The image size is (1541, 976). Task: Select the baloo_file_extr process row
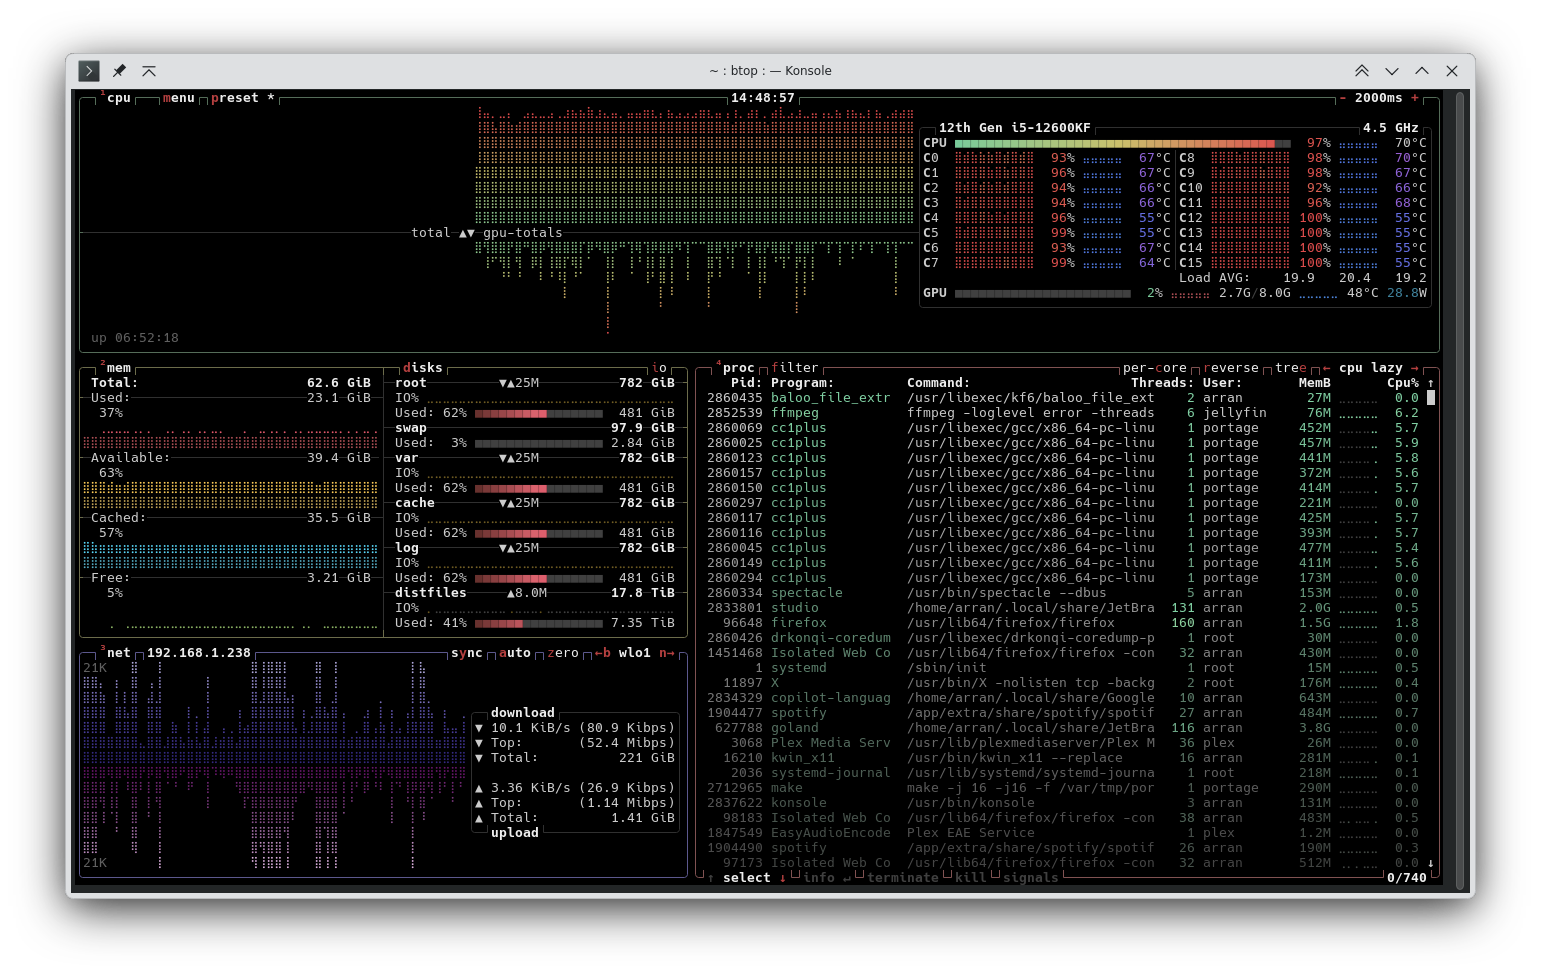click(x=1063, y=398)
